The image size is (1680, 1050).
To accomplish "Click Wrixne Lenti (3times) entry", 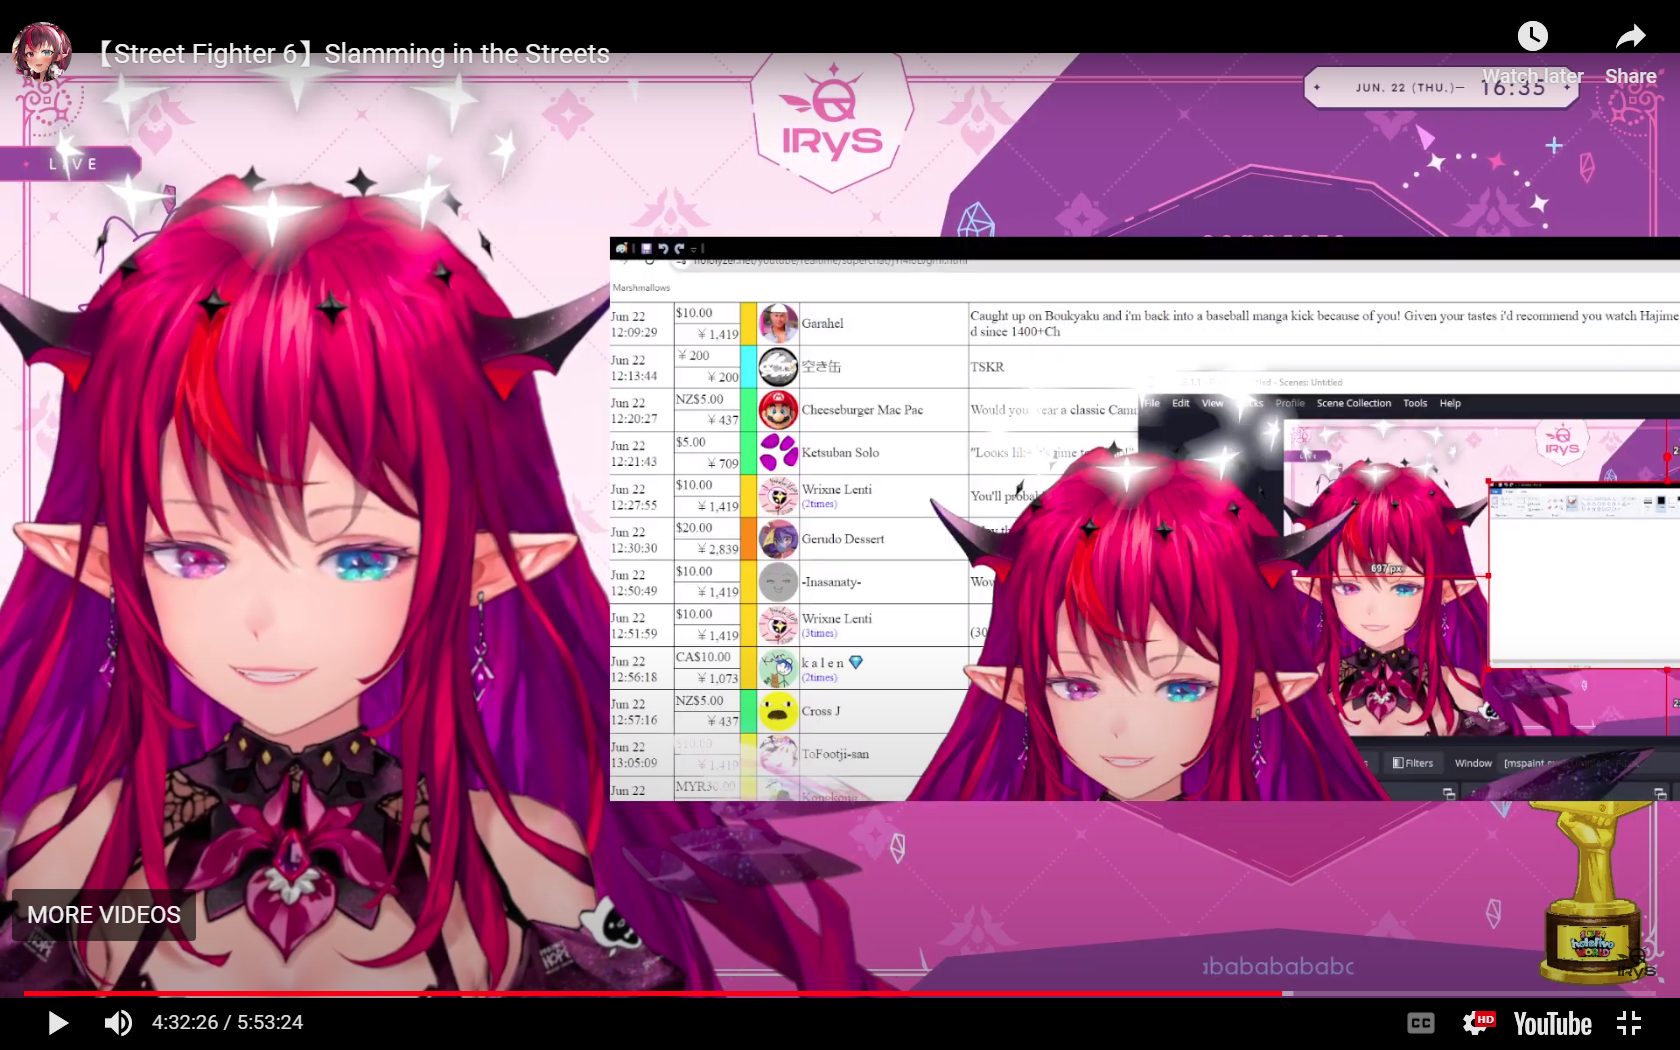I will [x=836, y=625].
